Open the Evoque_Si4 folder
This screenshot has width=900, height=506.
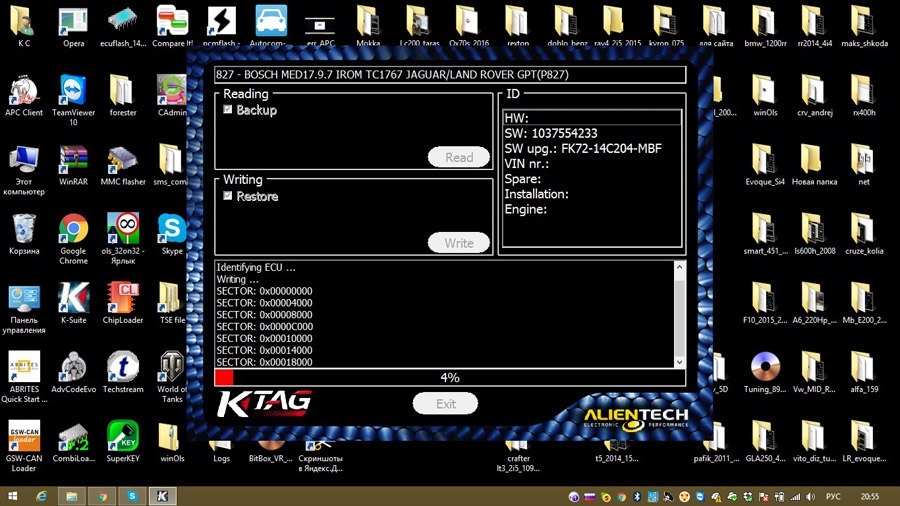(765, 165)
